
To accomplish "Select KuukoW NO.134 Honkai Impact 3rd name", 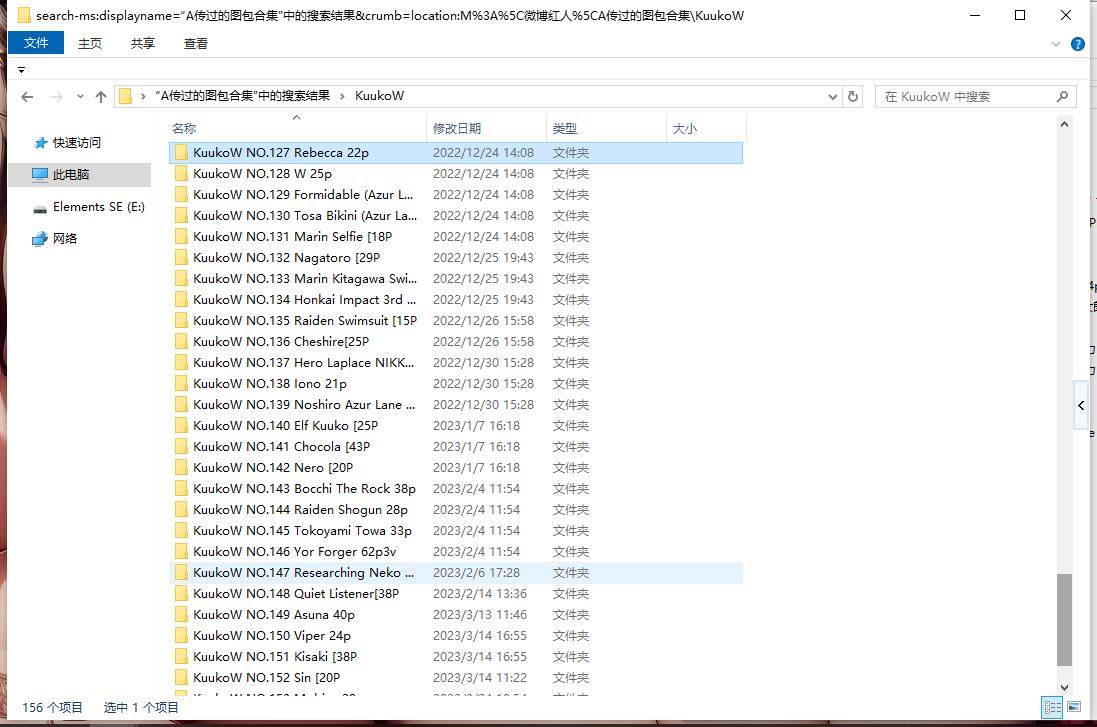I will [x=304, y=299].
